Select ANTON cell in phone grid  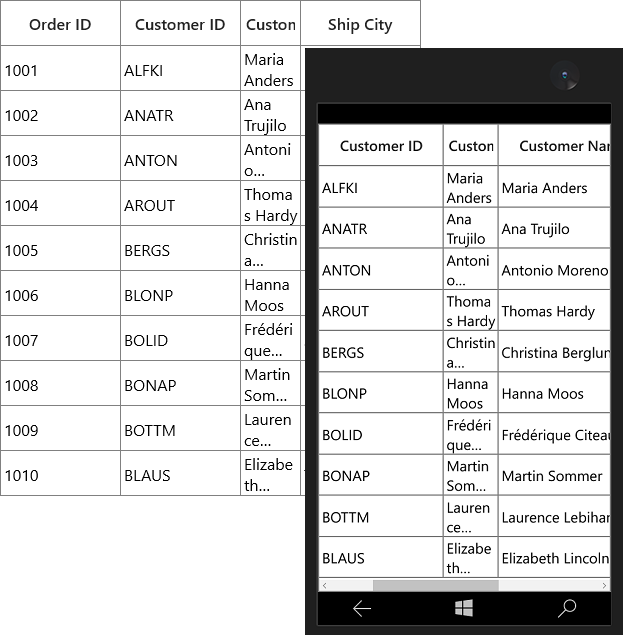pos(381,268)
